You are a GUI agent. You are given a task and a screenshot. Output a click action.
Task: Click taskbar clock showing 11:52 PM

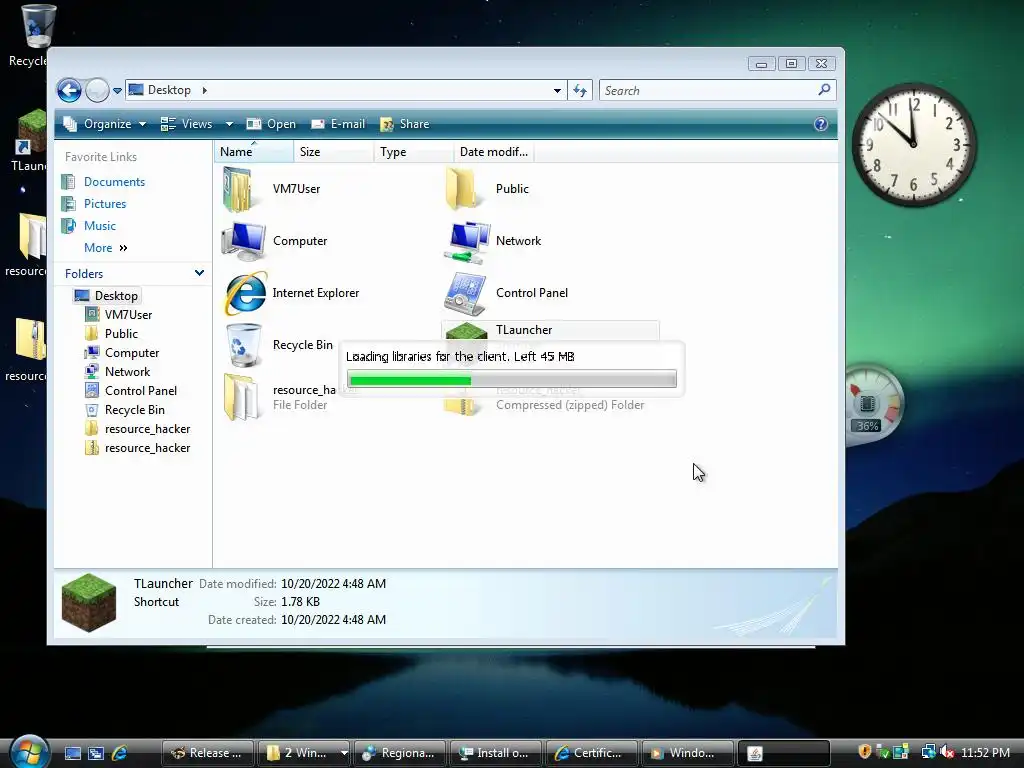click(x=985, y=752)
